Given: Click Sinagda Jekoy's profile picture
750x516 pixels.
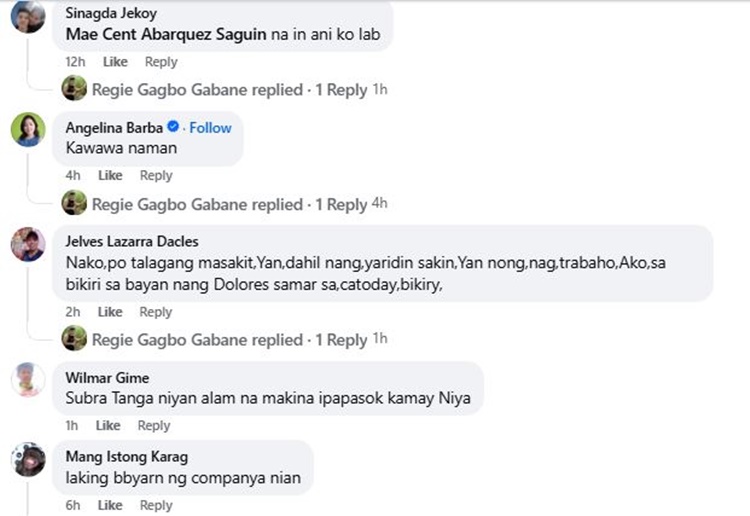Looking at the screenshot, I should click(x=28, y=17).
